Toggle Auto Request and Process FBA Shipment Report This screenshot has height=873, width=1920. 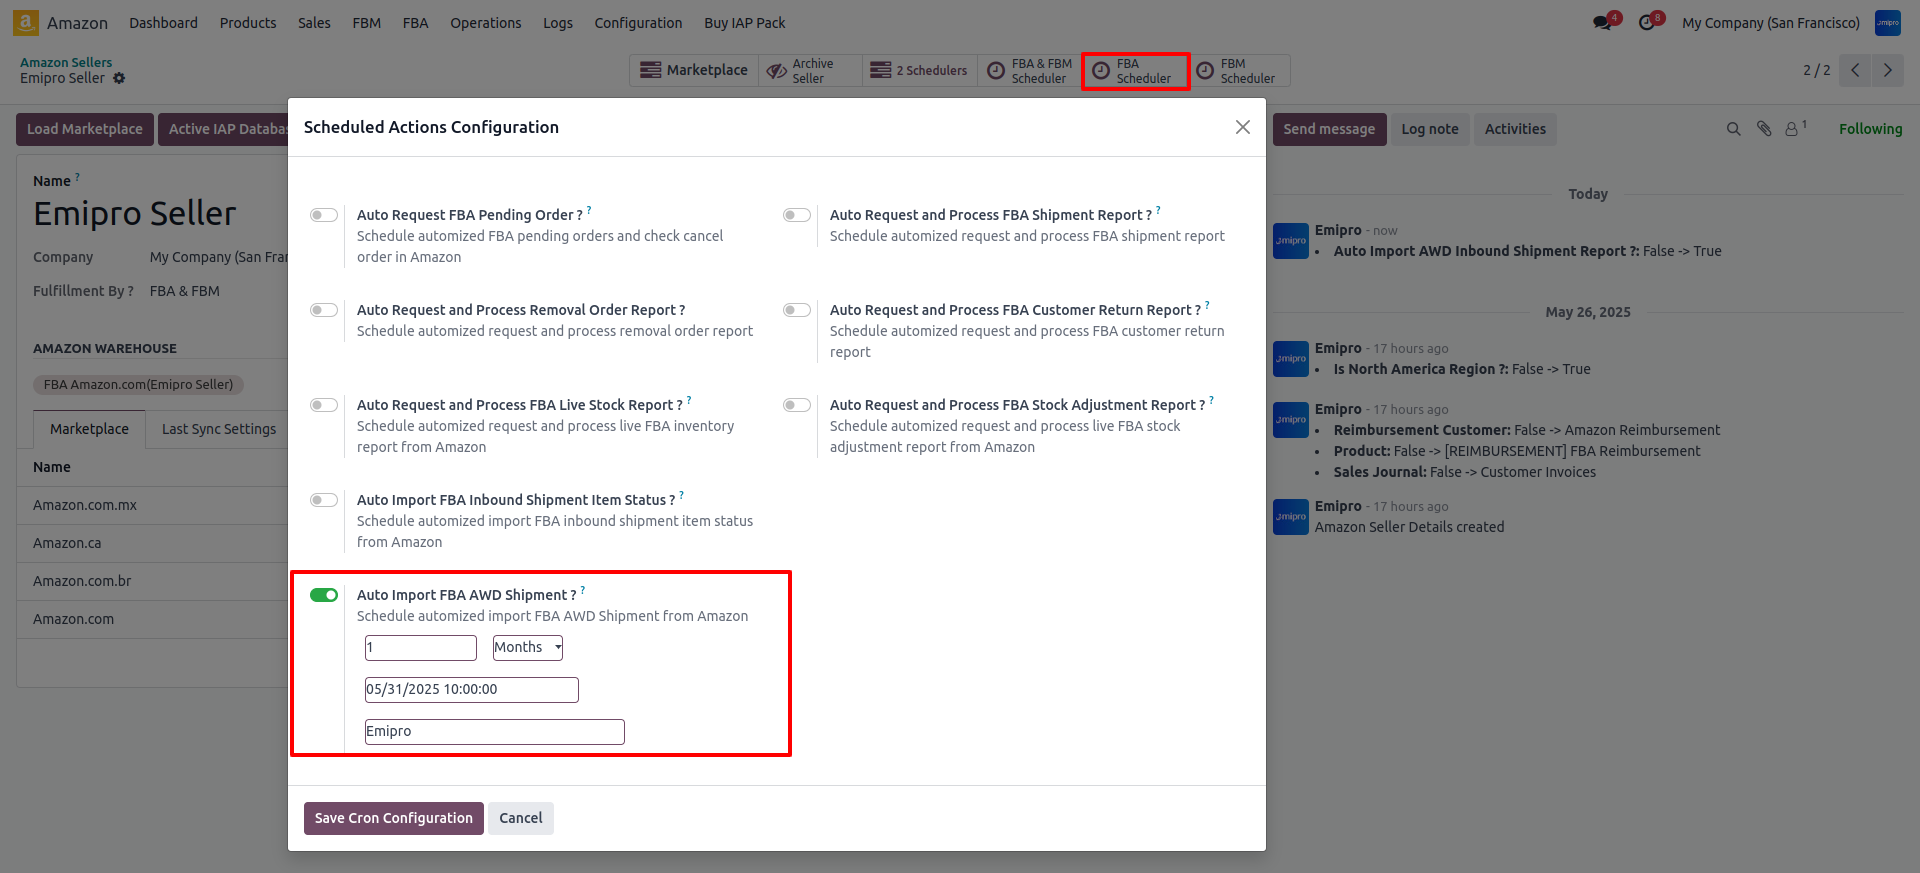point(797,215)
